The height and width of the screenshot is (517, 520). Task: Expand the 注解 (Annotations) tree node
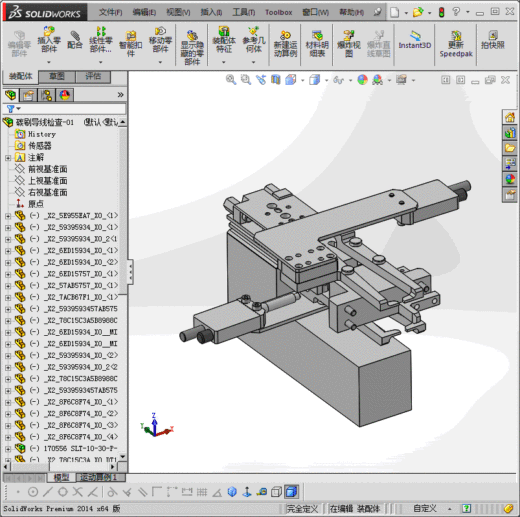tap(8, 158)
